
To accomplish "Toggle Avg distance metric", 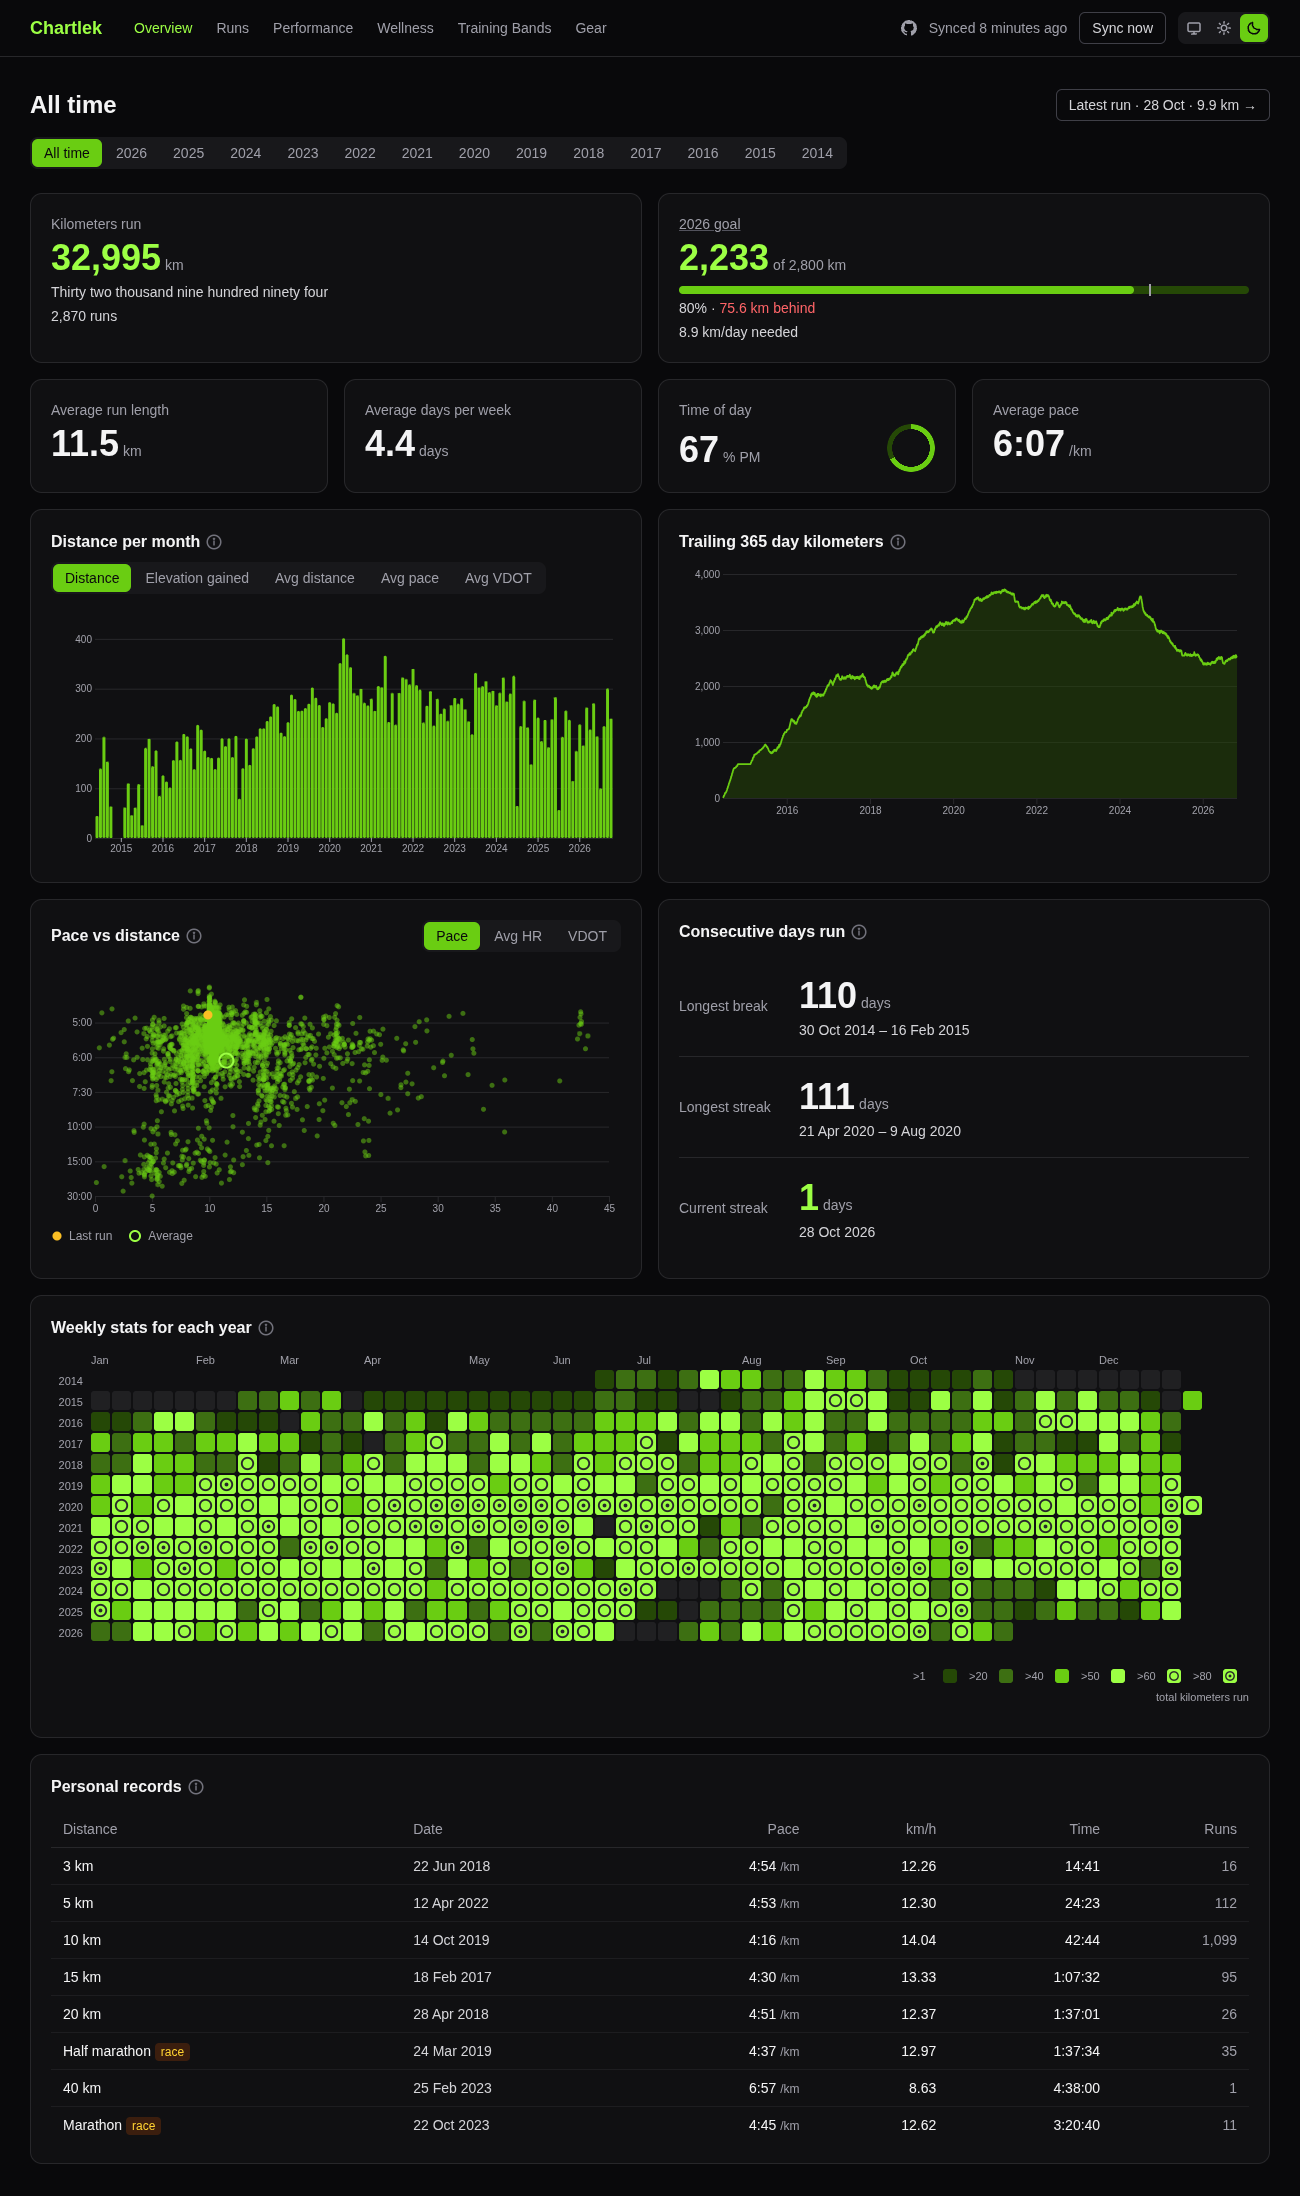I will click(315, 578).
